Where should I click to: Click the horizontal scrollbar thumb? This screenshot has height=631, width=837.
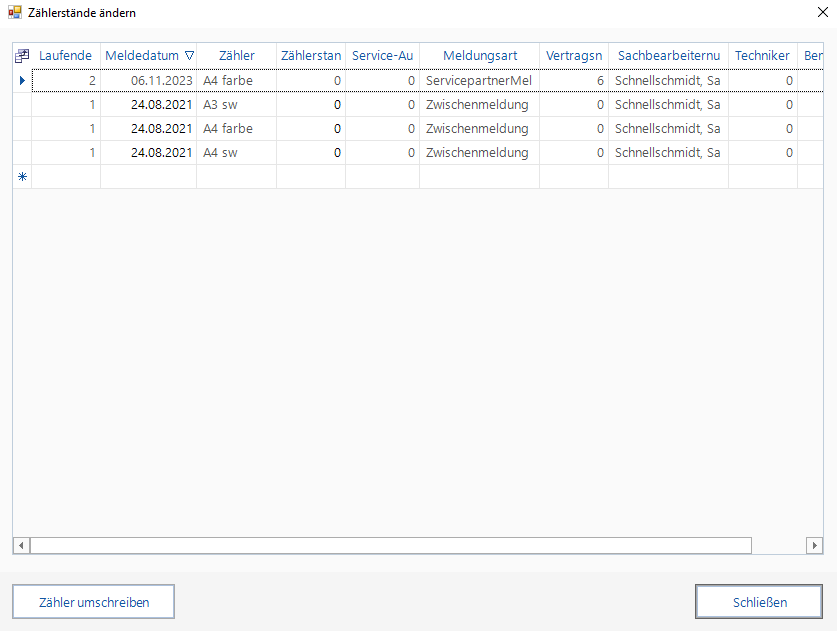coord(390,545)
